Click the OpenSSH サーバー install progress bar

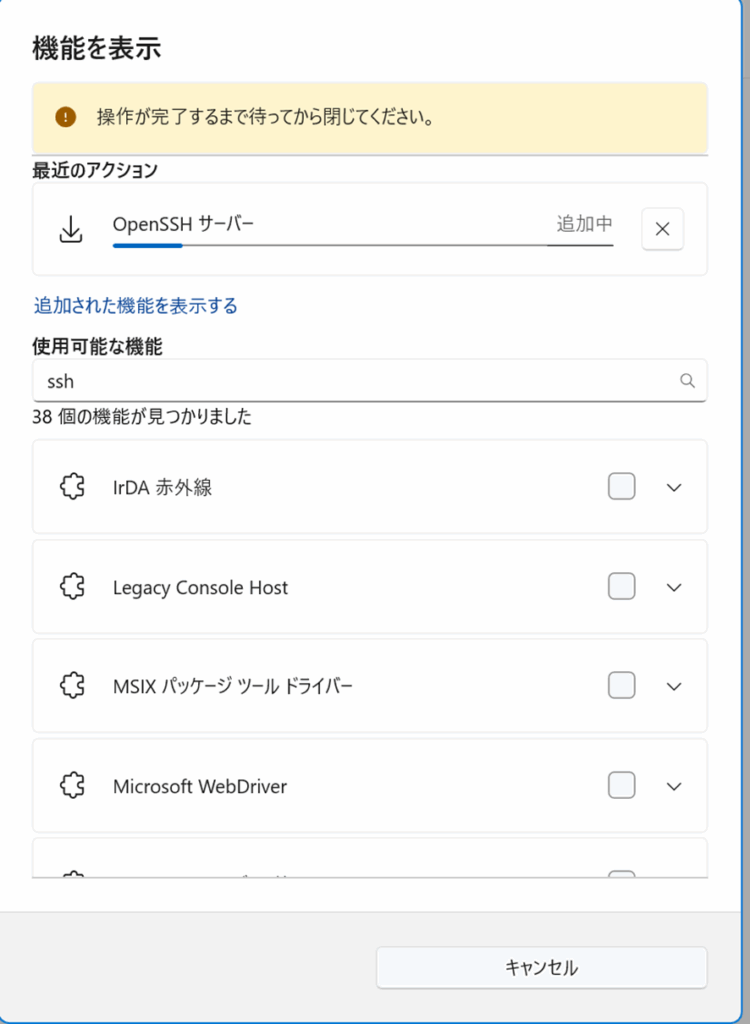click(x=362, y=245)
